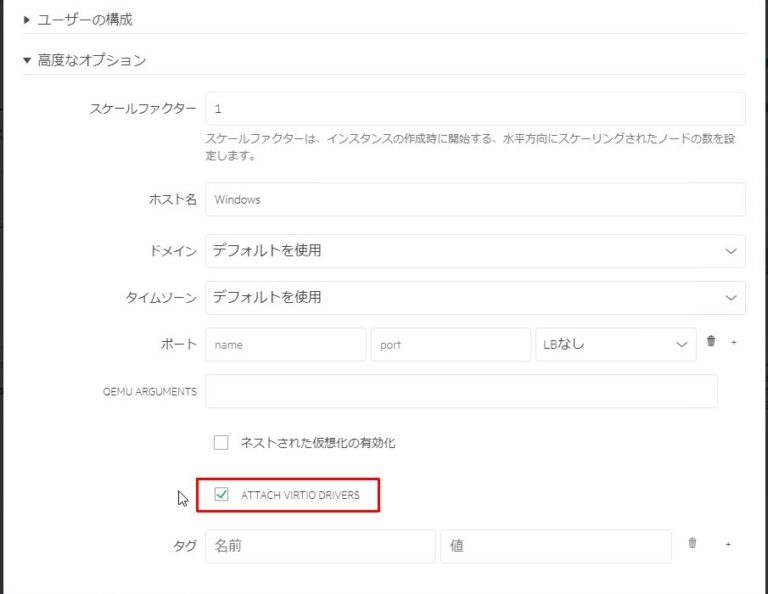The height and width of the screenshot is (594, 768).
Task: Add another tag row with plus icon
Action: pos(728,545)
